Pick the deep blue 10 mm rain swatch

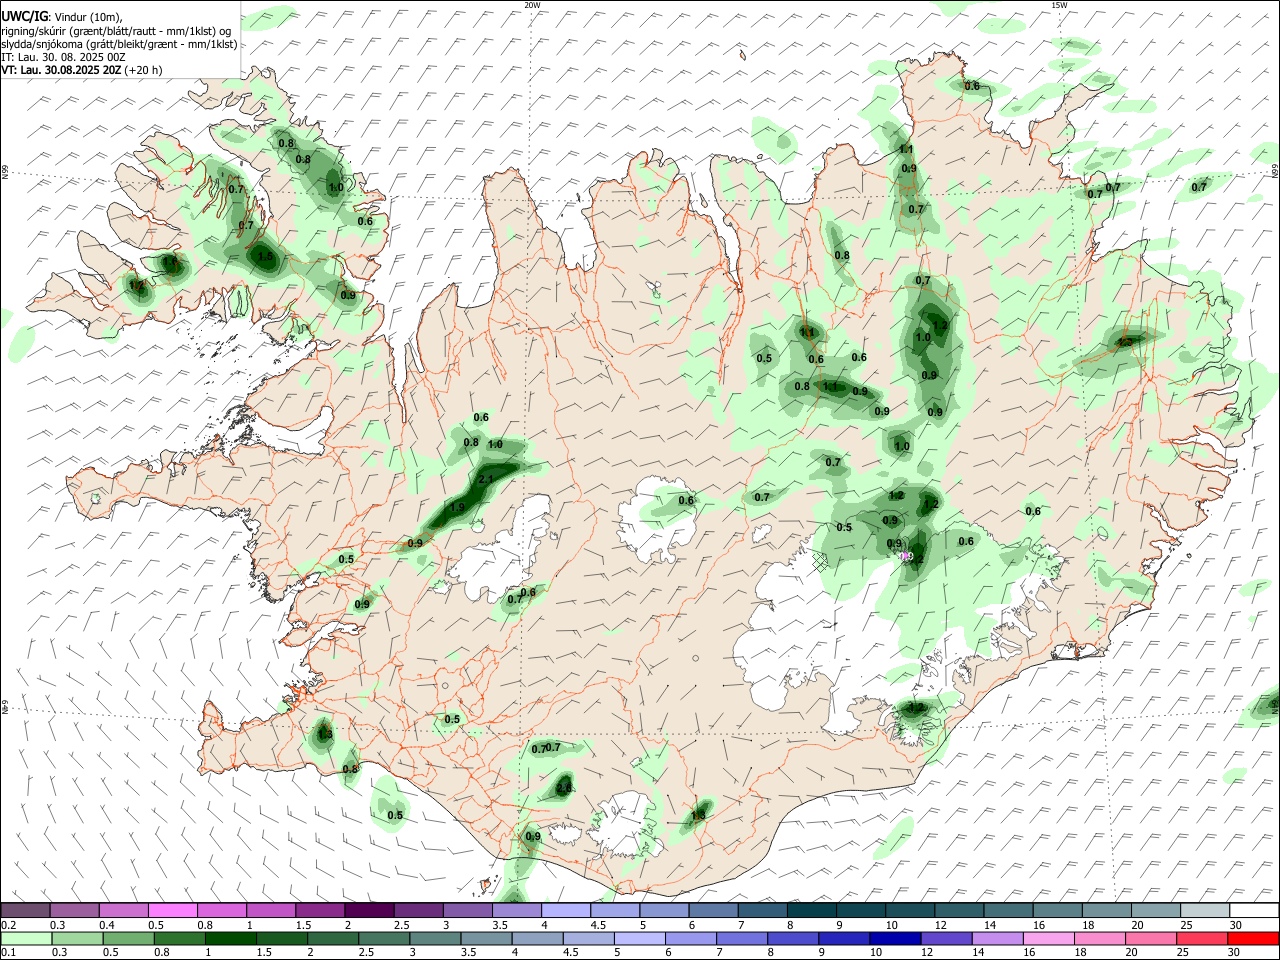click(893, 938)
